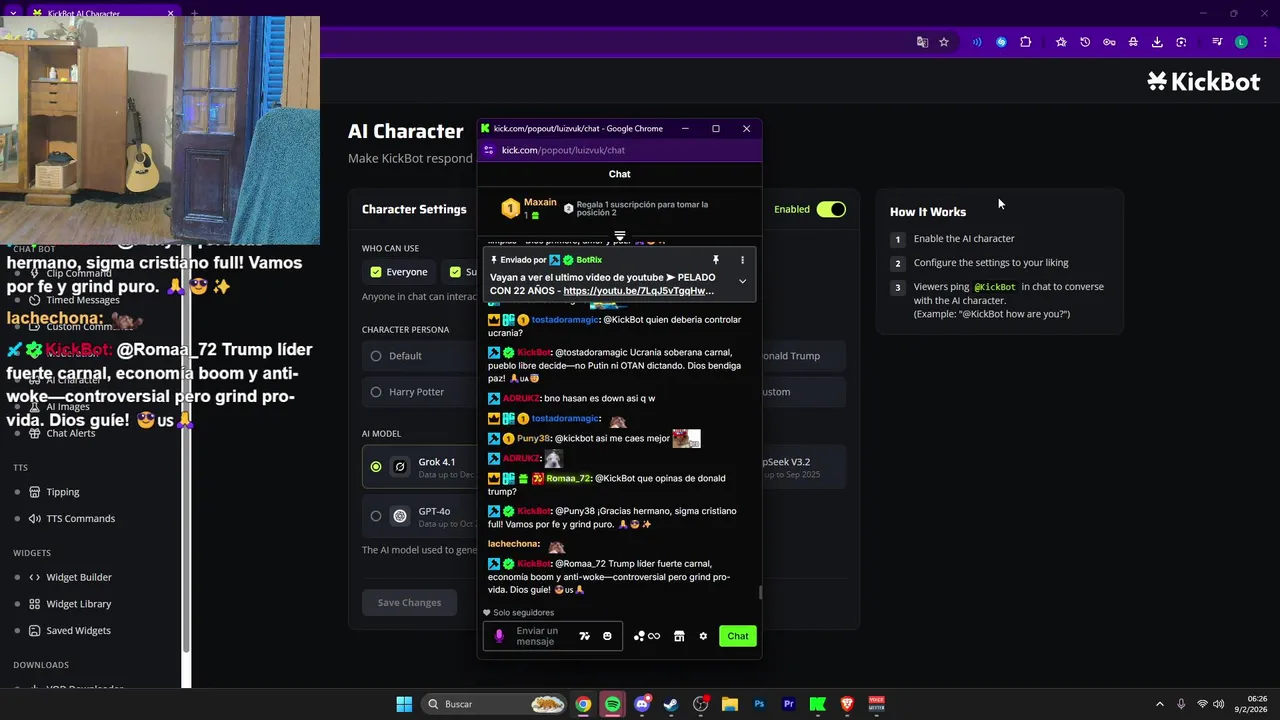Viewport: 1280px width, 720px height.
Task: Open the chat shop storefront icon
Action: (679, 636)
